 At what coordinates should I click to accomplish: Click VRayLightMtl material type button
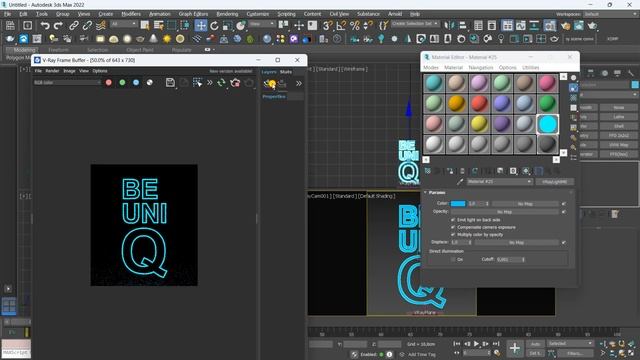pyautogui.click(x=555, y=182)
